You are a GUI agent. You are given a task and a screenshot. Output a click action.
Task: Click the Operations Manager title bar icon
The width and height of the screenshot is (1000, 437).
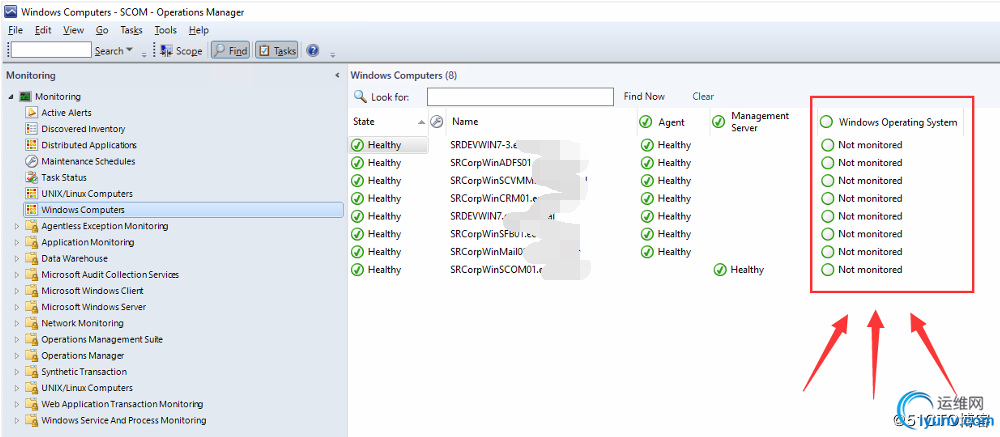coord(11,12)
